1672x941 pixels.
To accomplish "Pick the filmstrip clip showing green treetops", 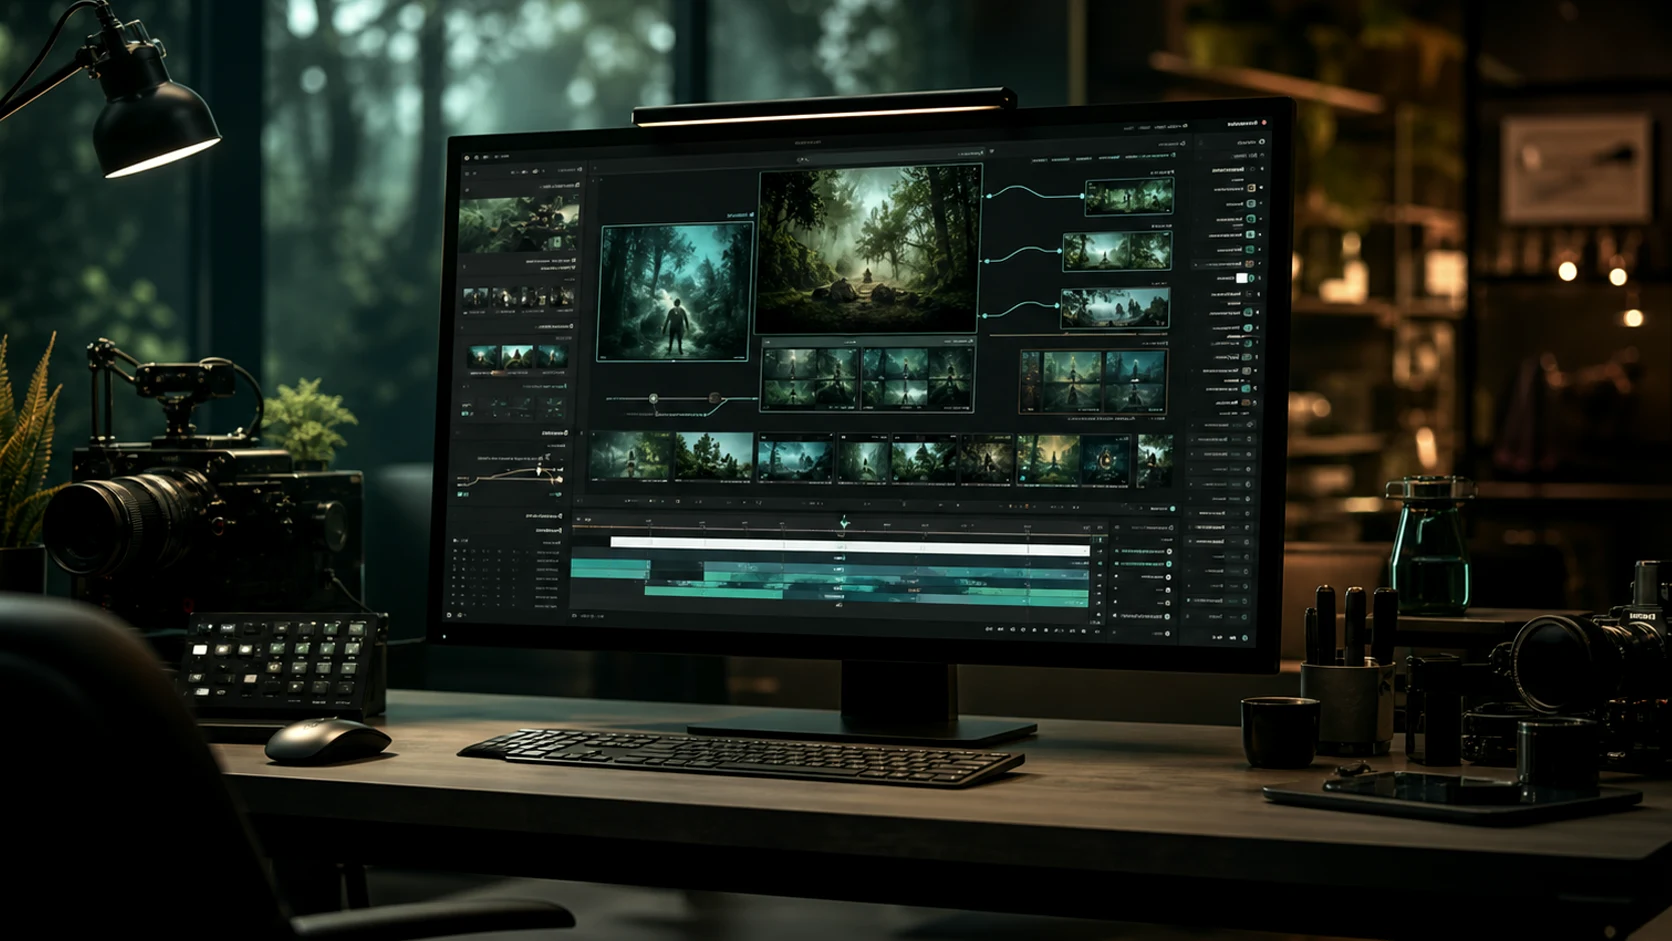I will 714,457.
